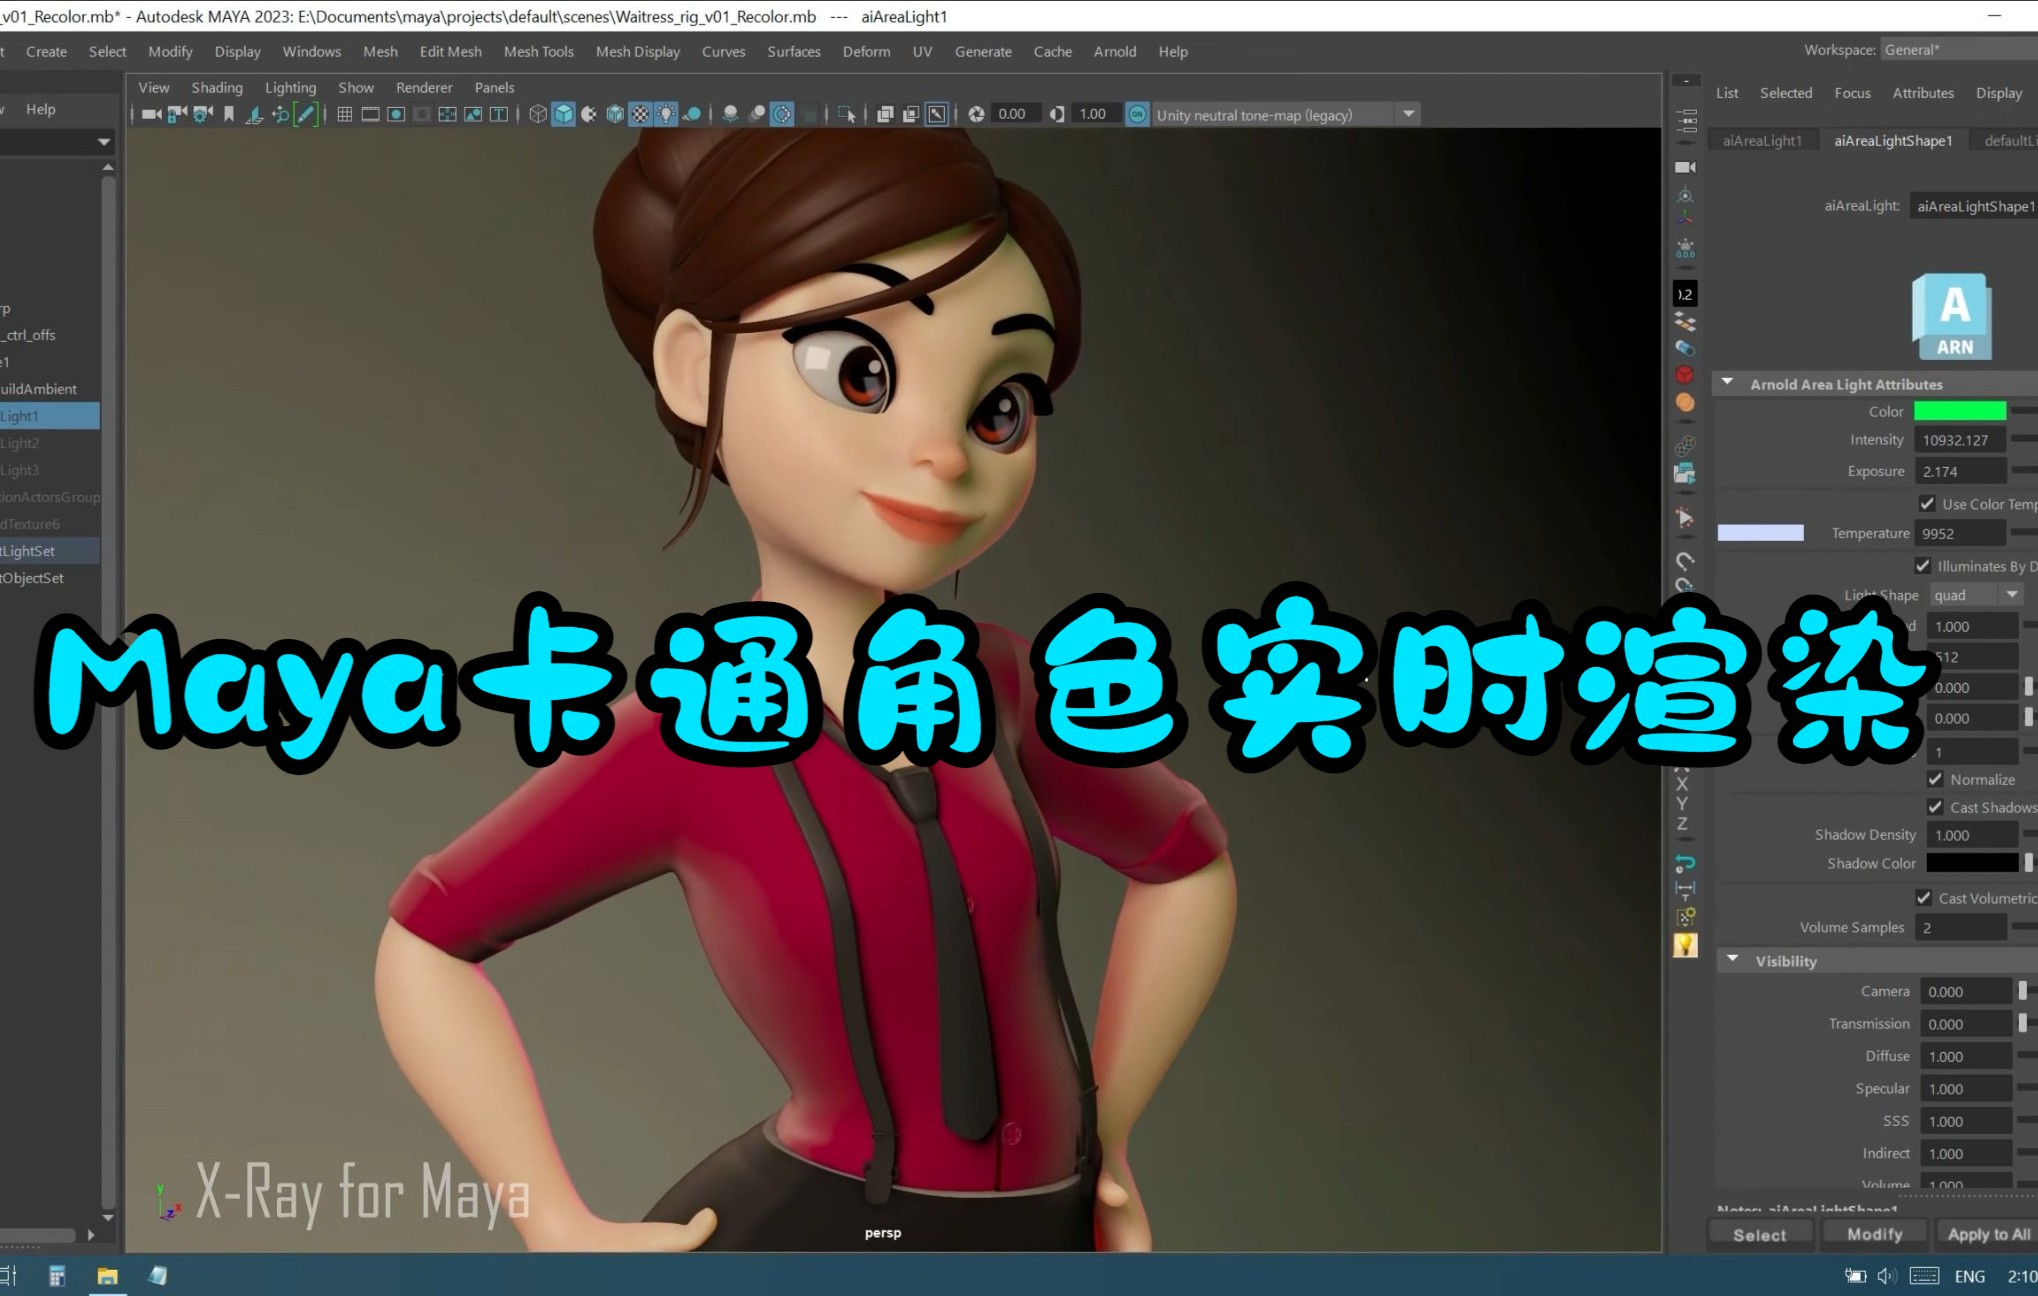Open the Arnold menu
This screenshot has width=2038, height=1296.
click(x=1114, y=51)
